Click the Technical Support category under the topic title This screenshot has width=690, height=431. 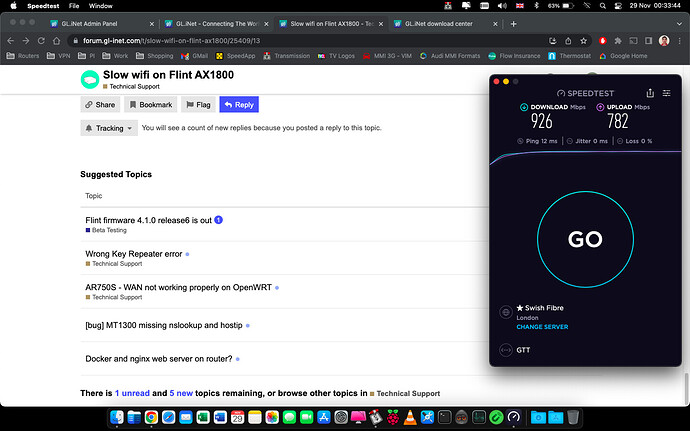131,87
